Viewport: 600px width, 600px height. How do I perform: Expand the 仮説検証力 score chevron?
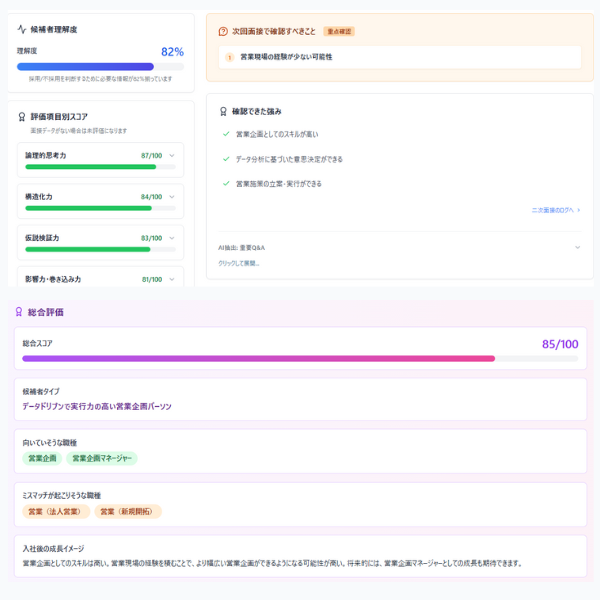tap(172, 238)
